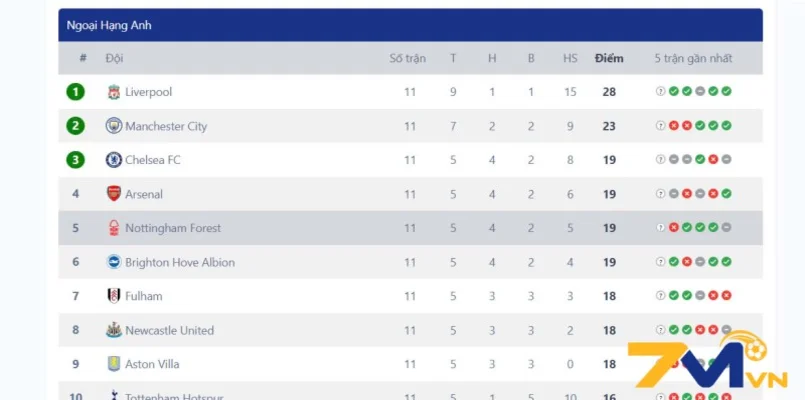Select the Chelsea FC crest icon

click(x=114, y=160)
